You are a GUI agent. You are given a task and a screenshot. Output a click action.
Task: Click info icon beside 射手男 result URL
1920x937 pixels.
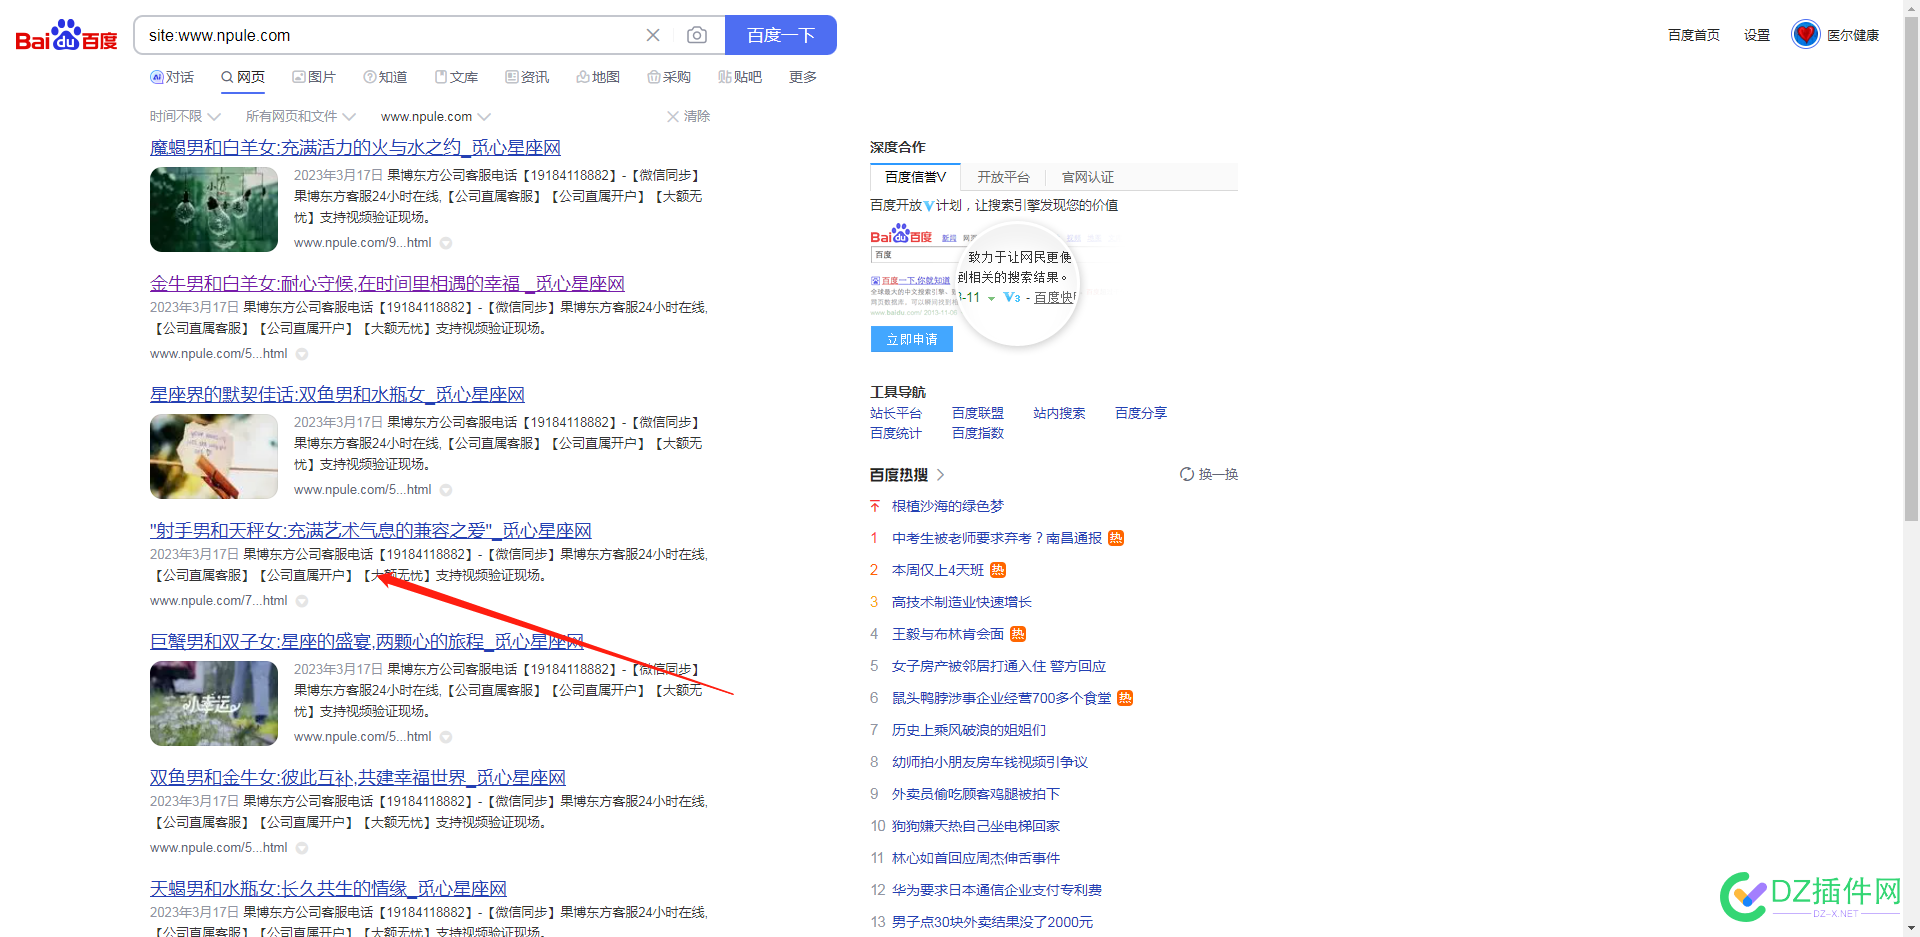302,601
